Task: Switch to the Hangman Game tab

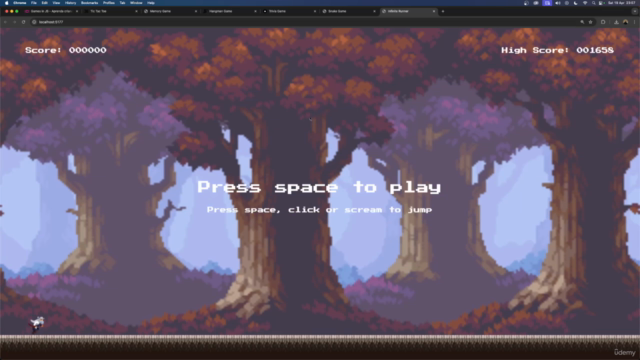Action: (229, 11)
